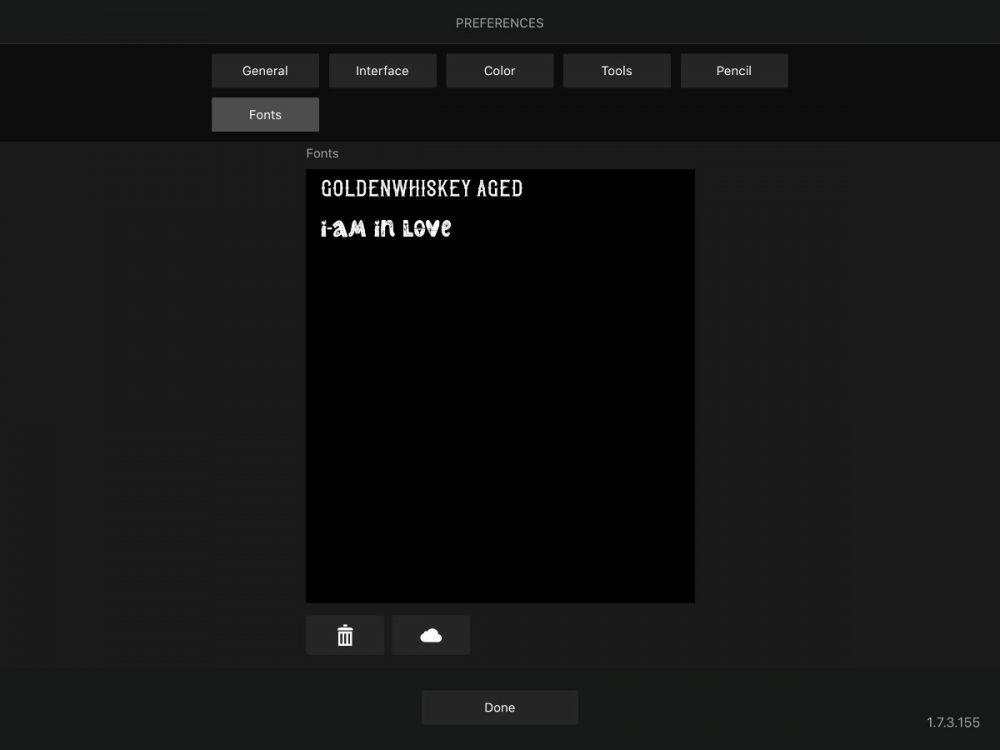Select the I-am in Love font
1000x750 pixels.
click(x=500, y=228)
